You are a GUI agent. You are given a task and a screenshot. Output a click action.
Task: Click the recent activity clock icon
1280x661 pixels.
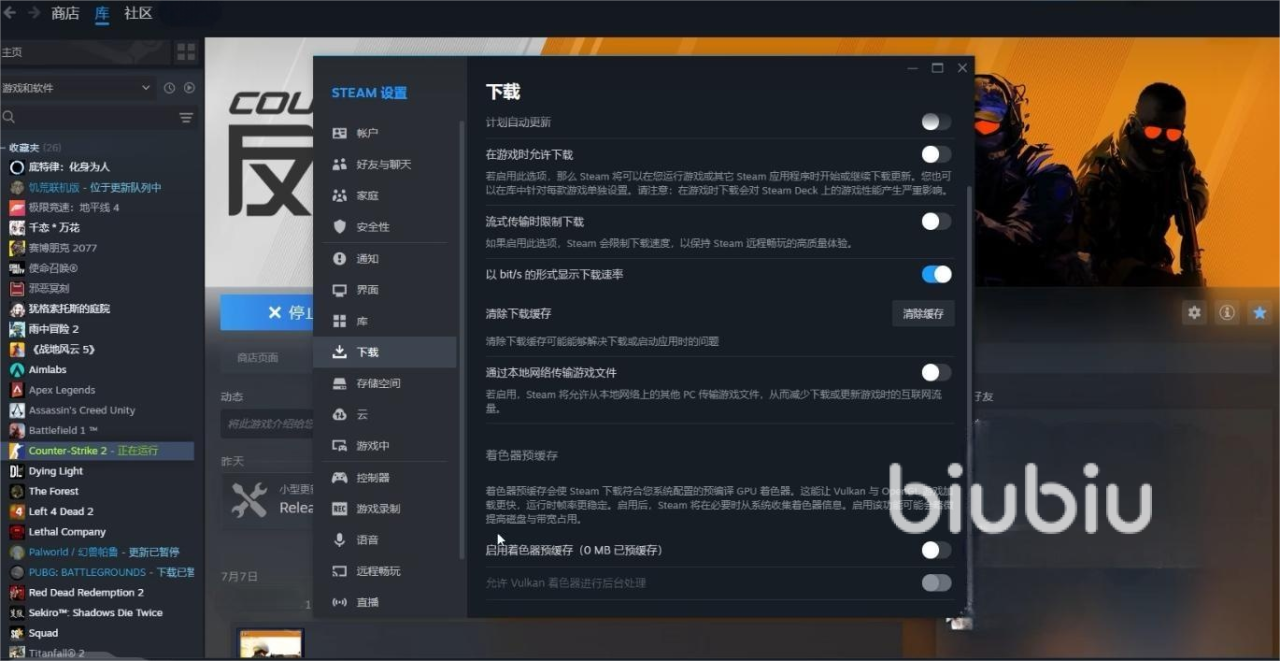coord(170,88)
